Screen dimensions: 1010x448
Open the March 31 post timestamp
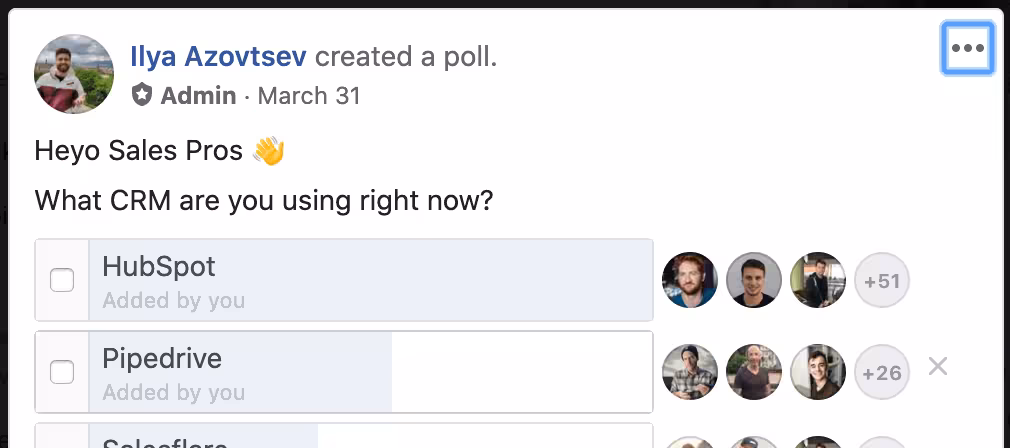point(309,96)
